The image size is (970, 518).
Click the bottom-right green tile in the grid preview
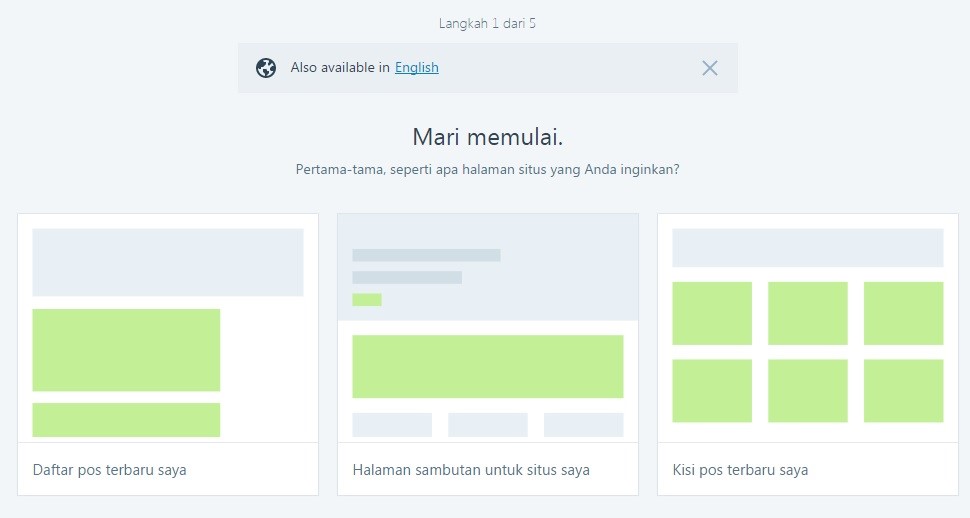coord(903,391)
